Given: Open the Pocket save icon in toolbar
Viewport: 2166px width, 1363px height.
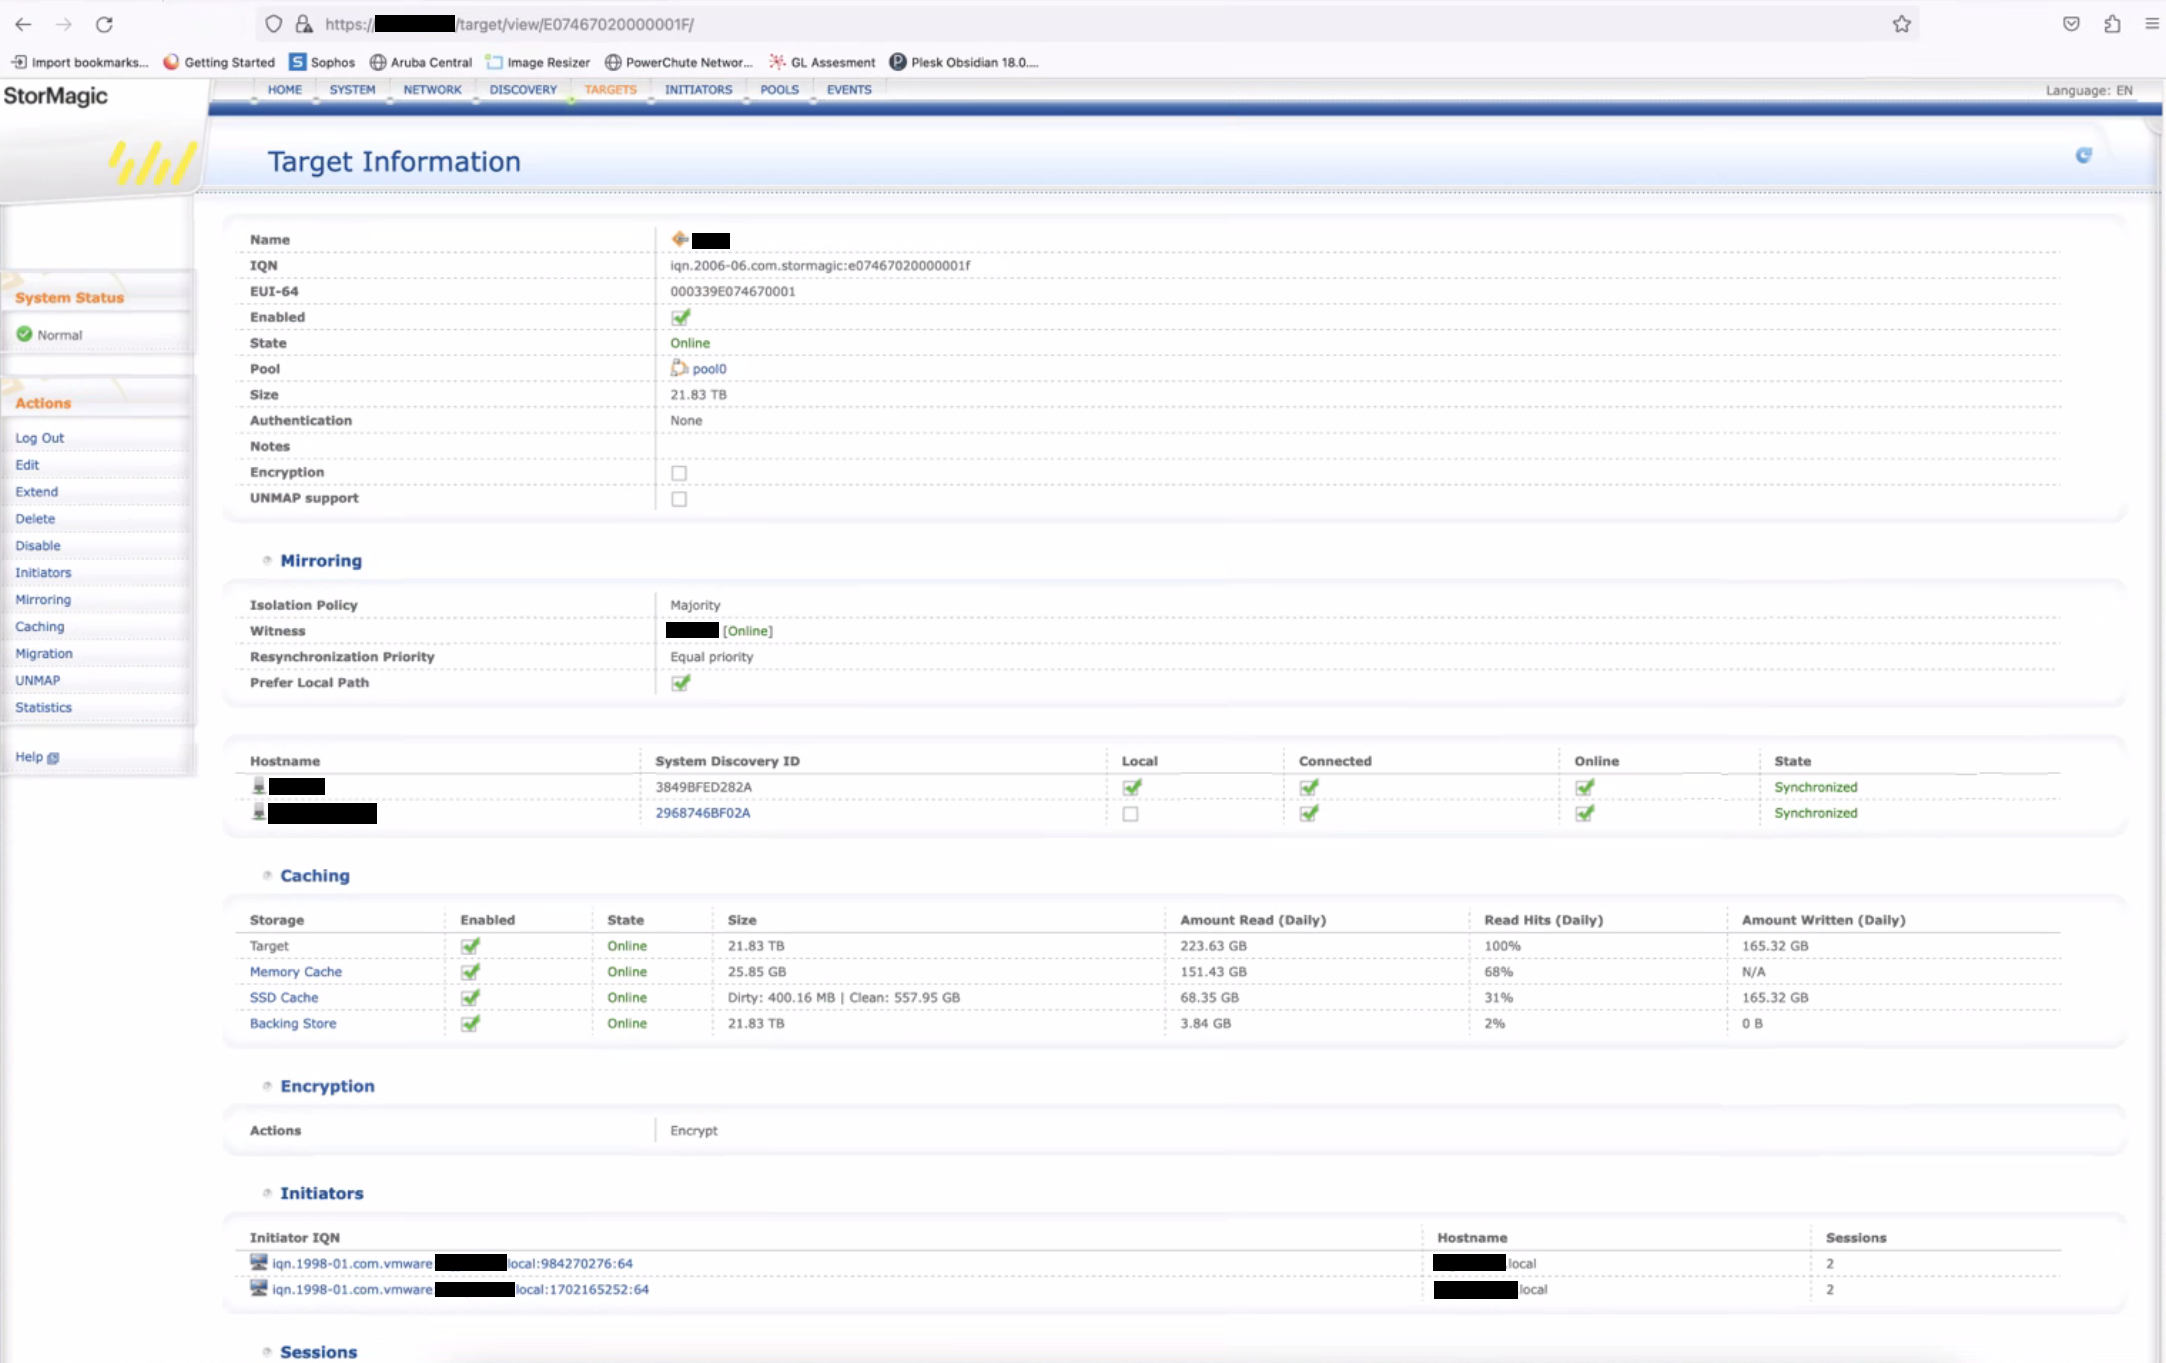Looking at the screenshot, I should point(2071,24).
